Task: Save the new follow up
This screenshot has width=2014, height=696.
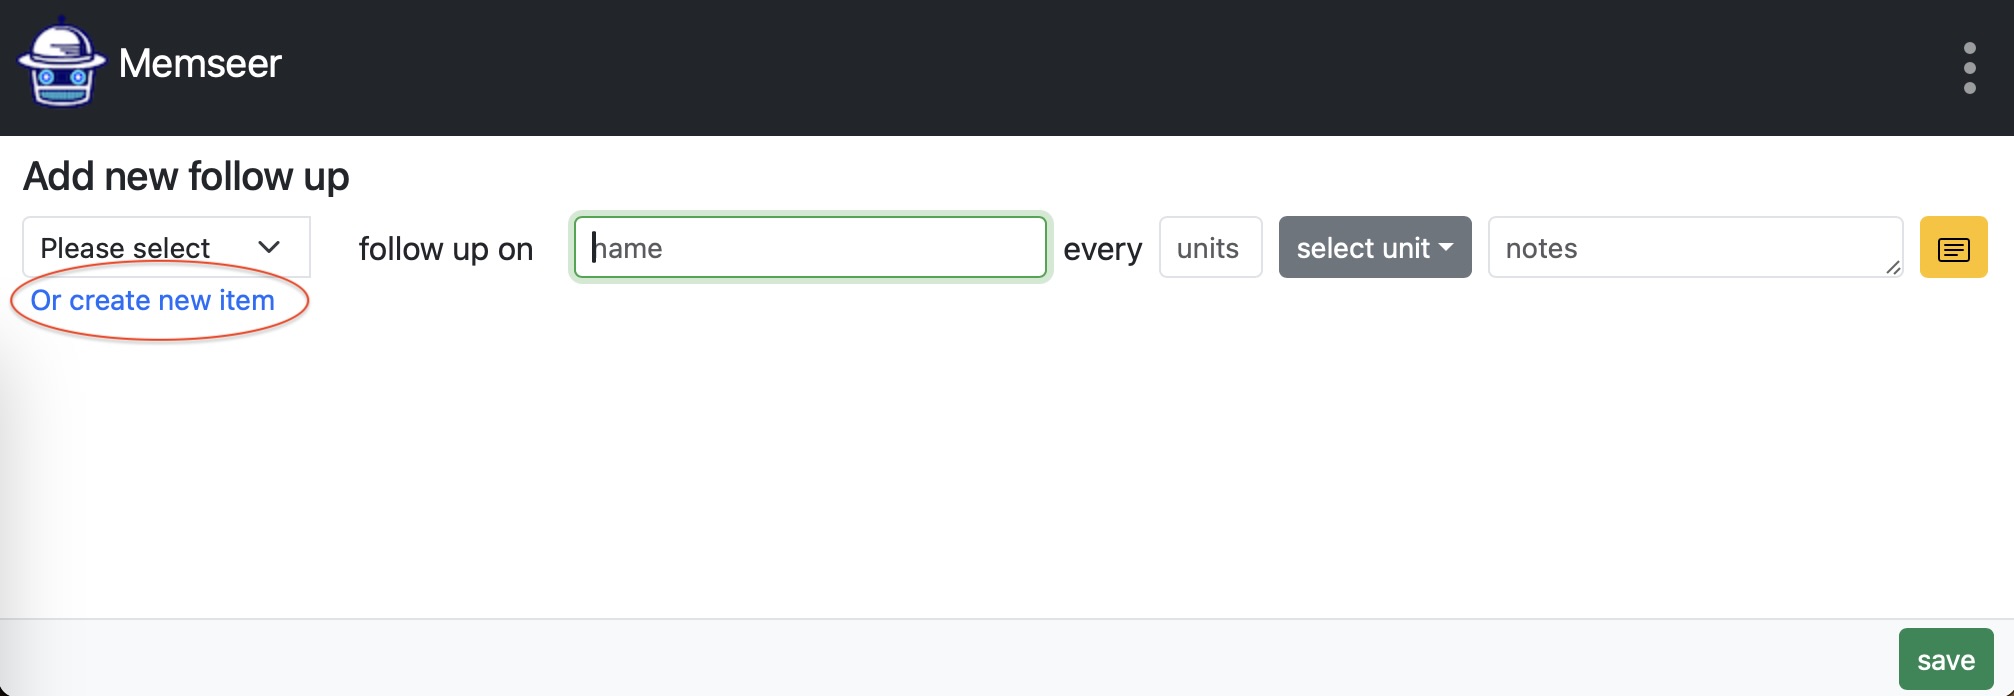Action: tap(1946, 659)
